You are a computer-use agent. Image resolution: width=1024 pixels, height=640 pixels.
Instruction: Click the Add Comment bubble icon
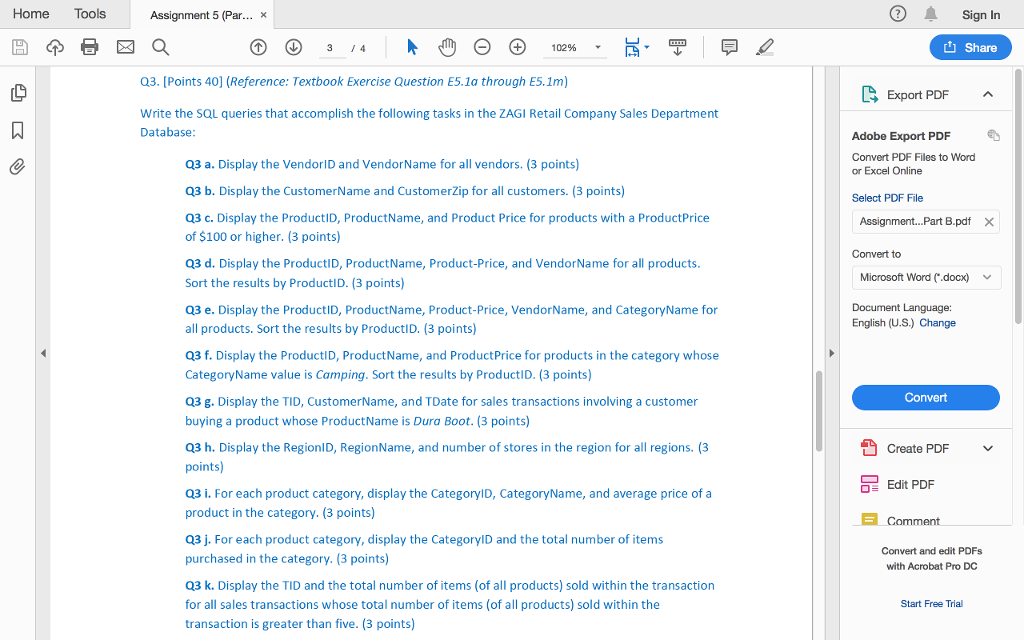[729, 47]
